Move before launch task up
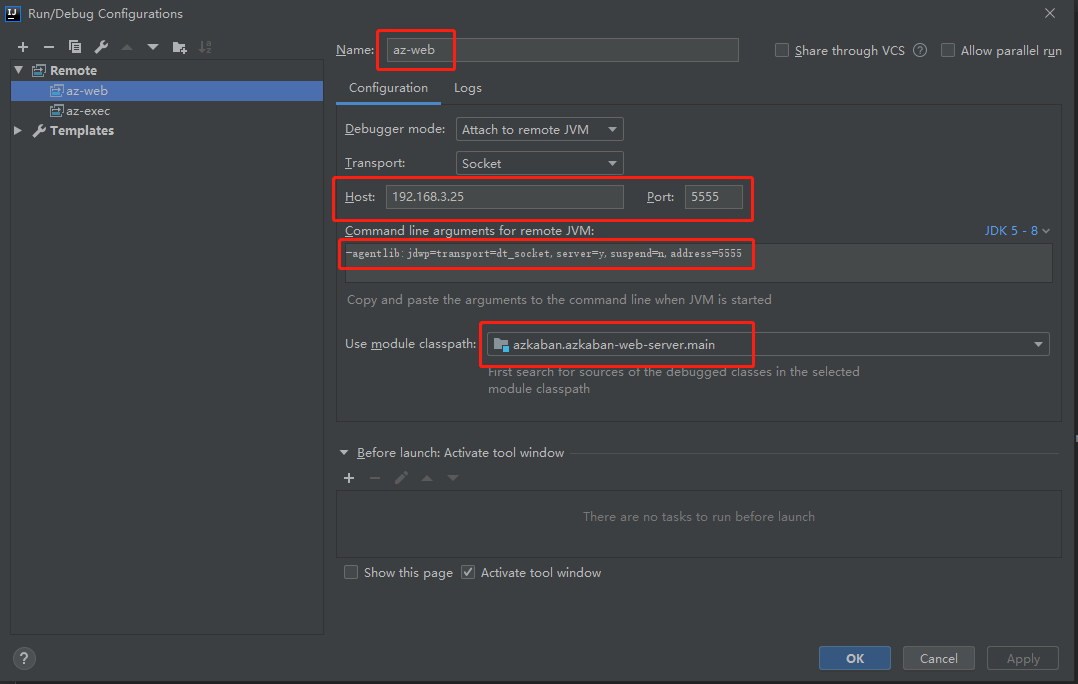 (427, 478)
